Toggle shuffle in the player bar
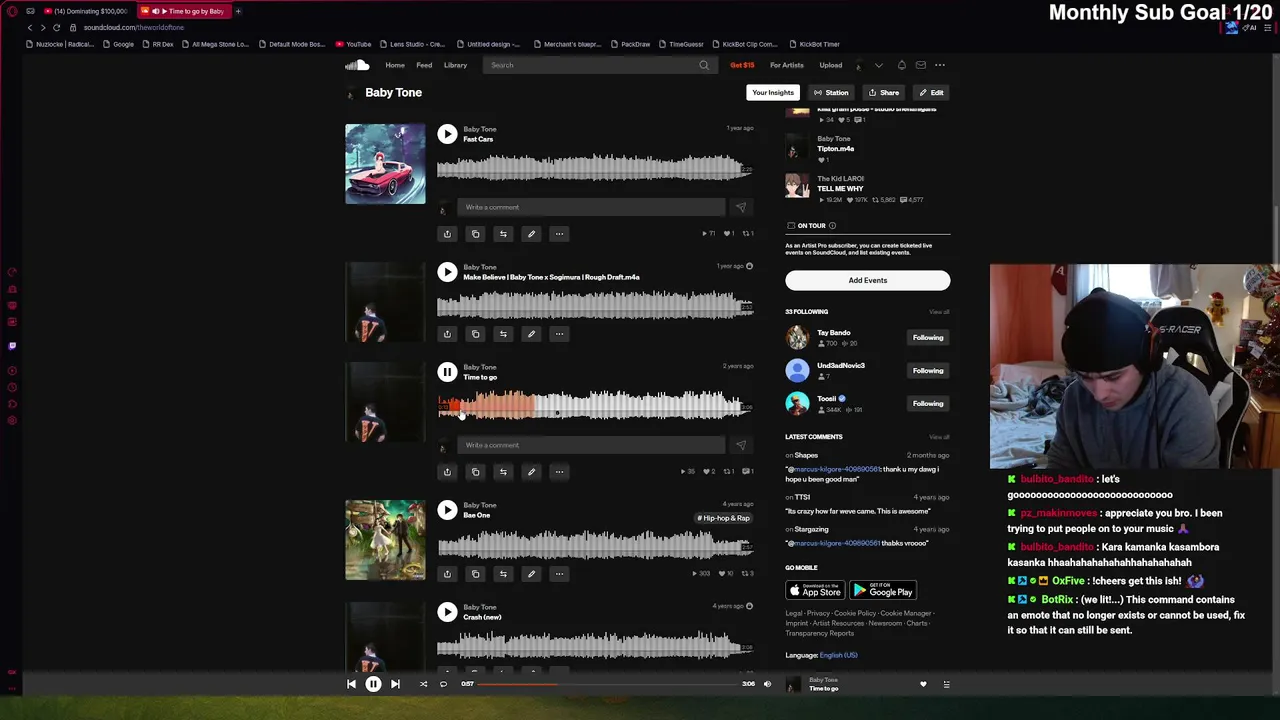This screenshot has width=1280, height=720. pyautogui.click(x=423, y=684)
